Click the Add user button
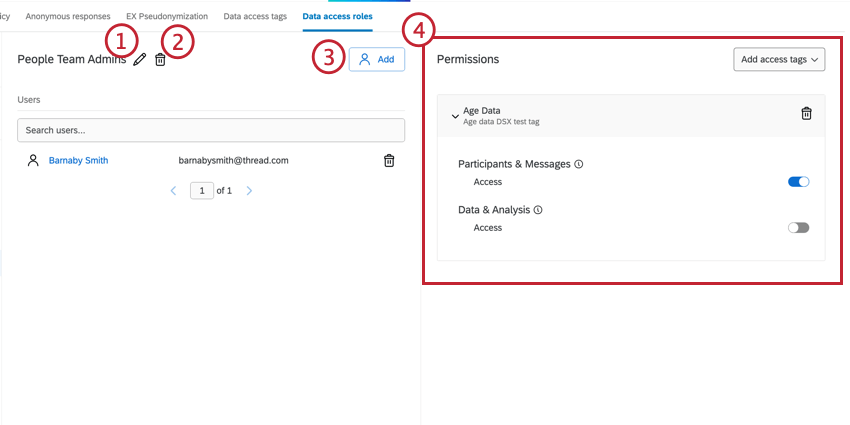The image size is (850, 425). [377, 60]
